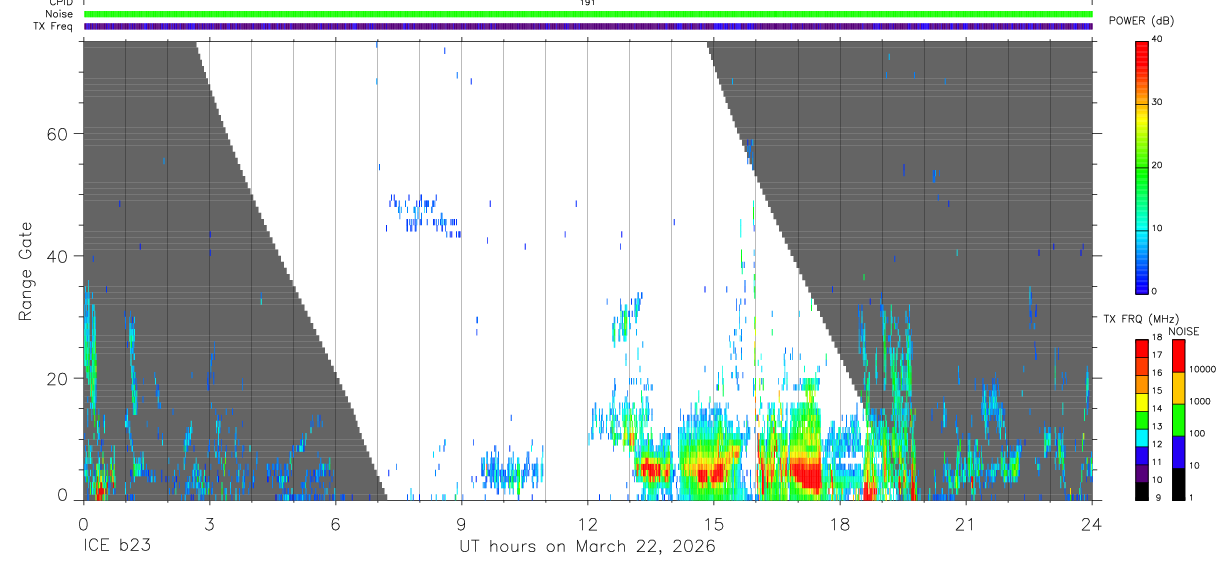Click the 40 label on the POWER scale
1228x567 pixels.
click(1159, 40)
